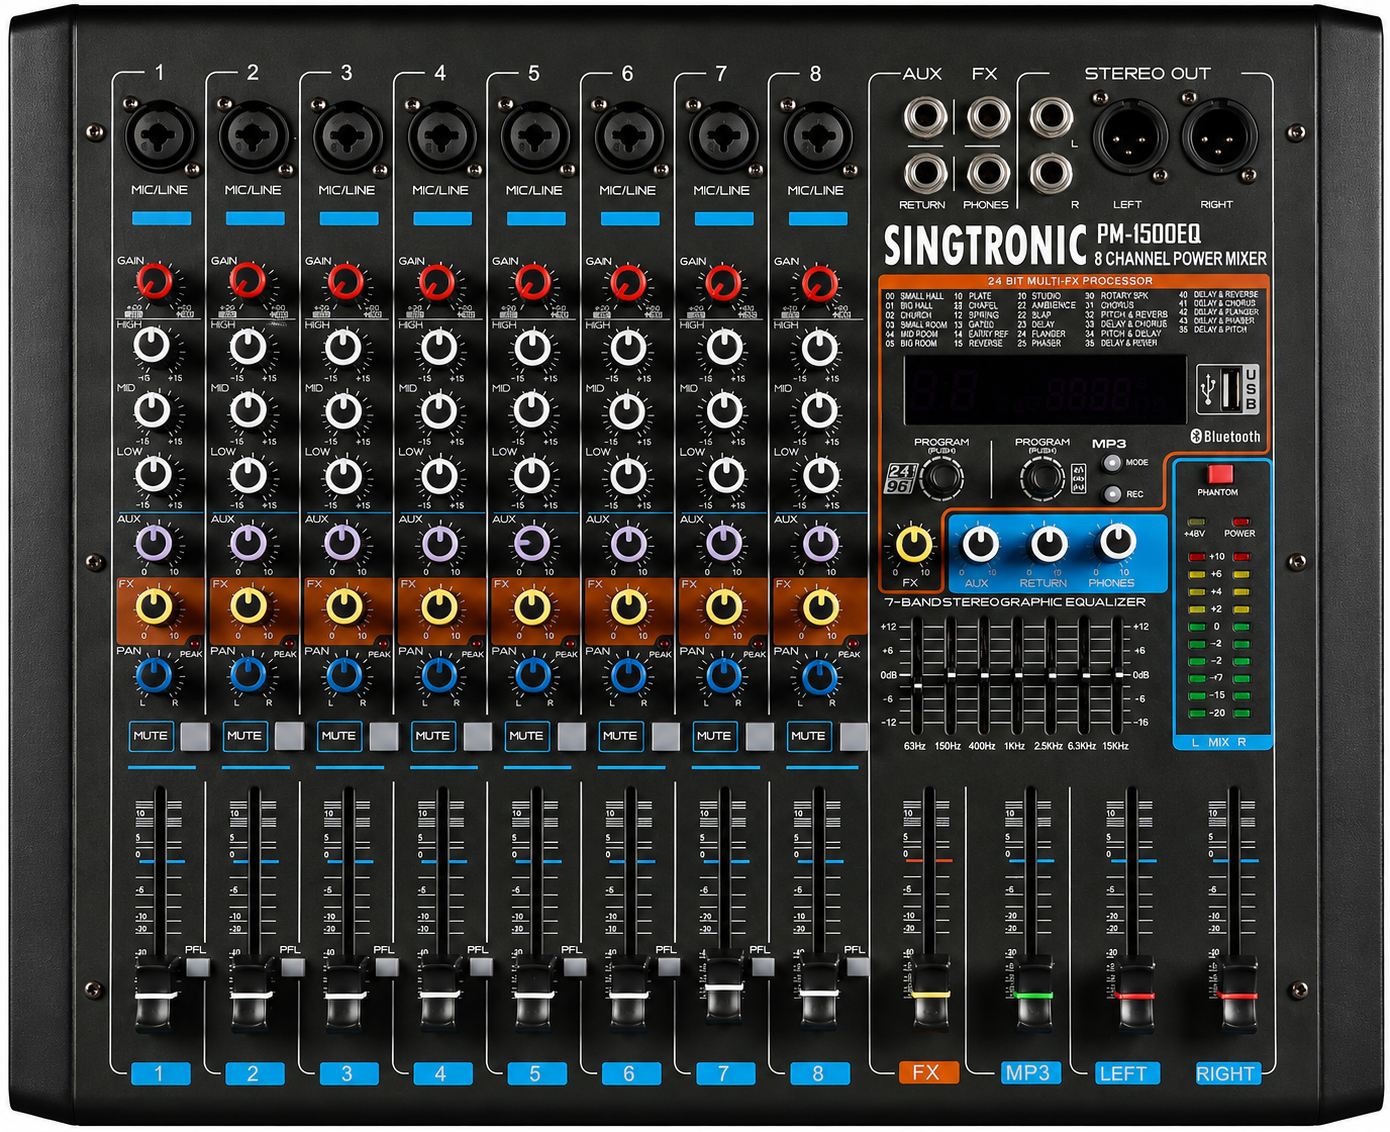Image resolution: width=1390 pixels, height=1132 pixels.
Task: Click the "7-BAND STEREO GRAPHIC EQUALIZER" heading
Action: tap(1015, 602)
